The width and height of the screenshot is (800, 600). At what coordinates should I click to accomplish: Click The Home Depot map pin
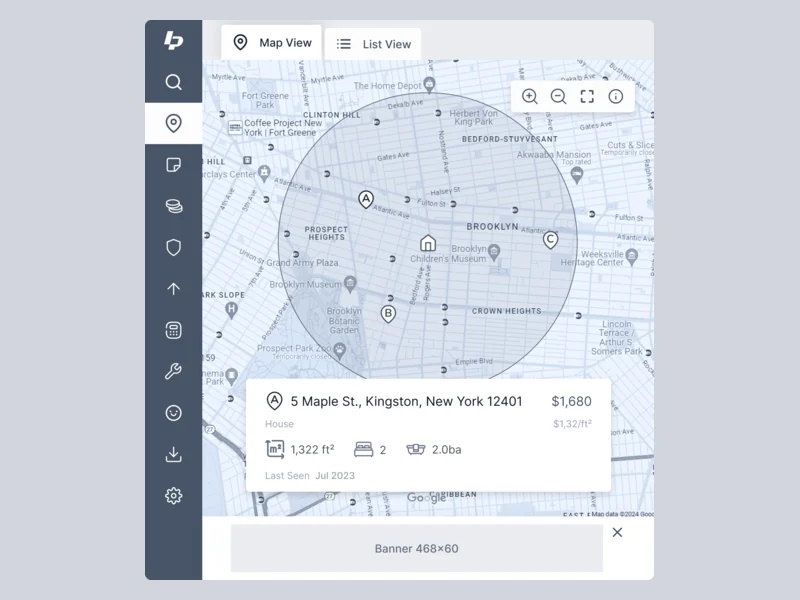(430, 85)
